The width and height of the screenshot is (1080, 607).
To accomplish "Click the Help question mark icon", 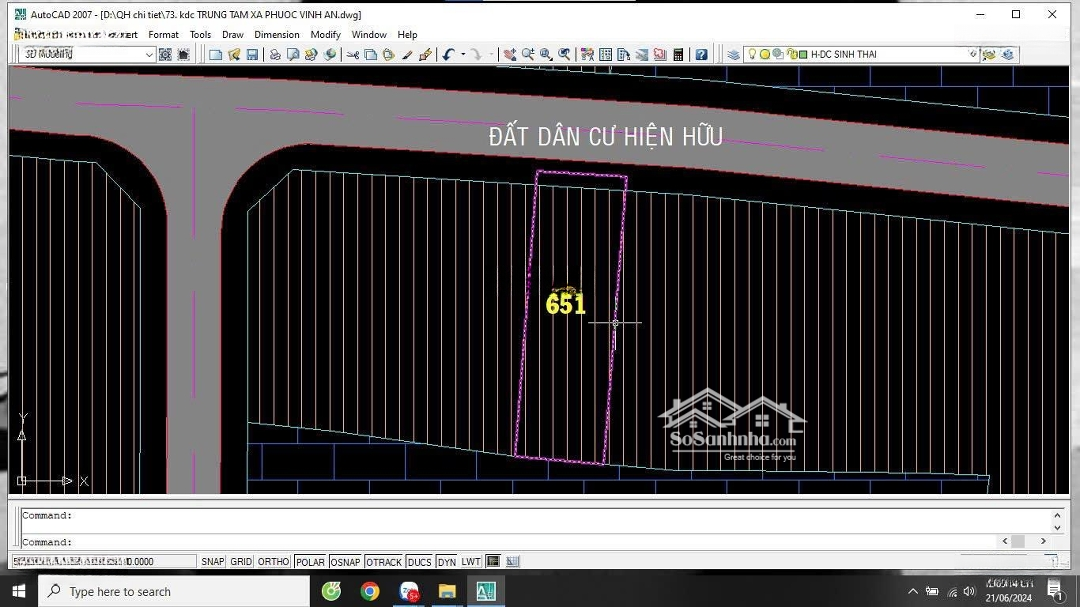I will (702, 55).
